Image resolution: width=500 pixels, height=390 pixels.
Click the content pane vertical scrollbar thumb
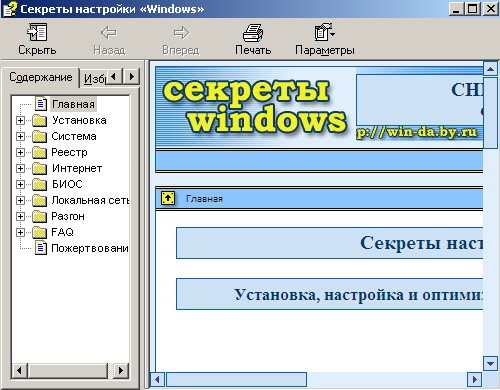[490, 113]
